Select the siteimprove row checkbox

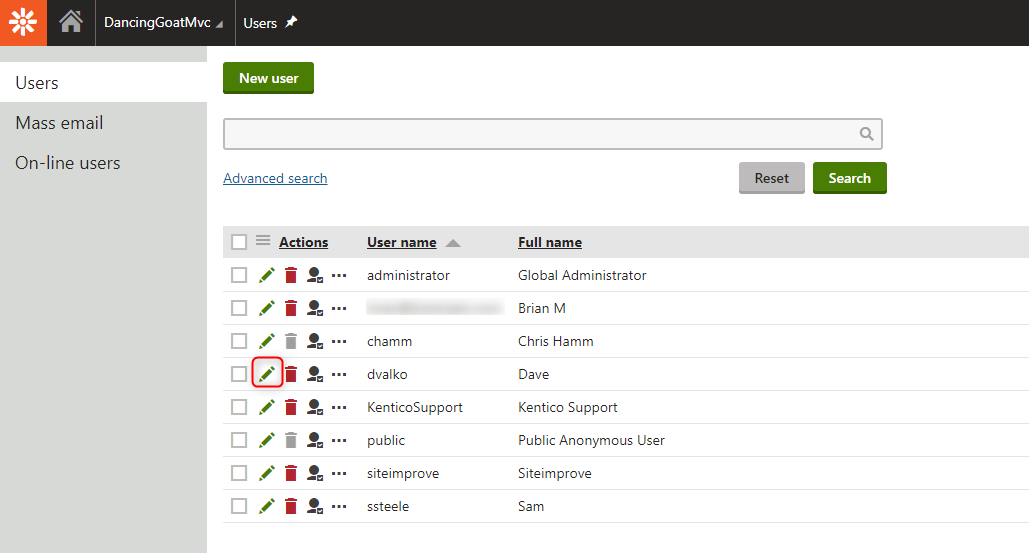(239, 473)
